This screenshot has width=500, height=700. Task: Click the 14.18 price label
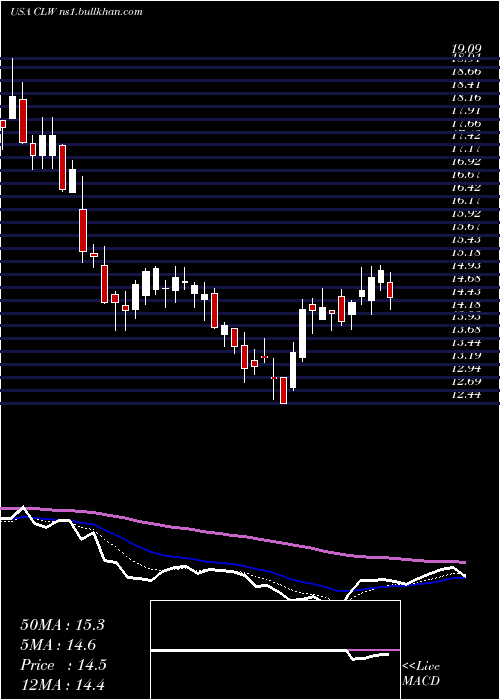(x=466, y=304)
